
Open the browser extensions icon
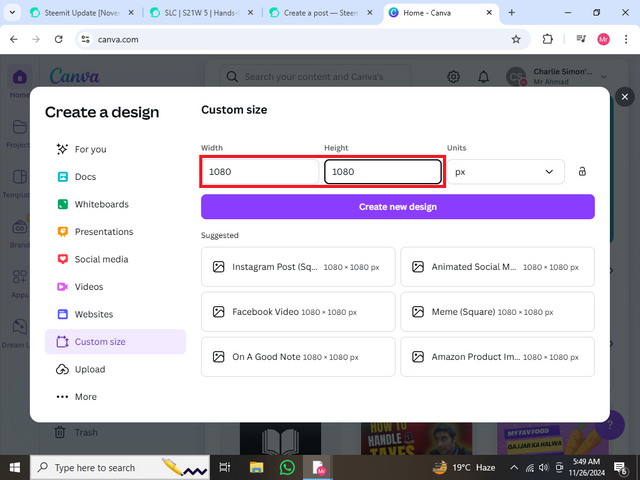547,39
